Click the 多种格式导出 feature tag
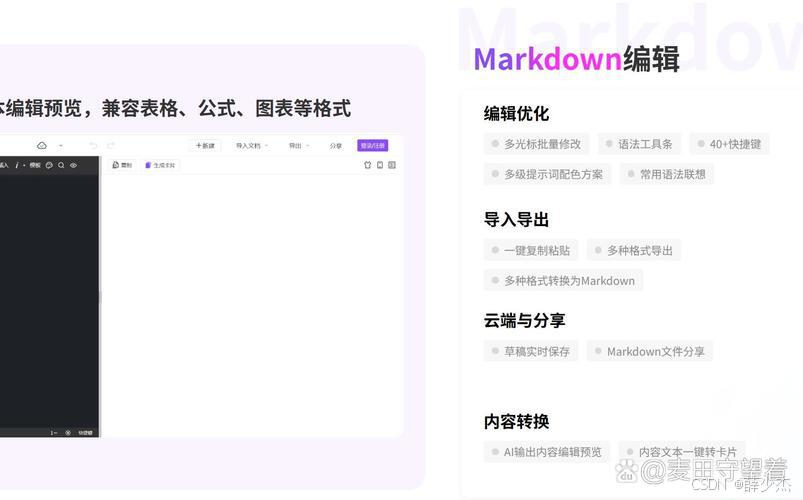The height and width of the screenshot is (500, 803). pos(634,250)
